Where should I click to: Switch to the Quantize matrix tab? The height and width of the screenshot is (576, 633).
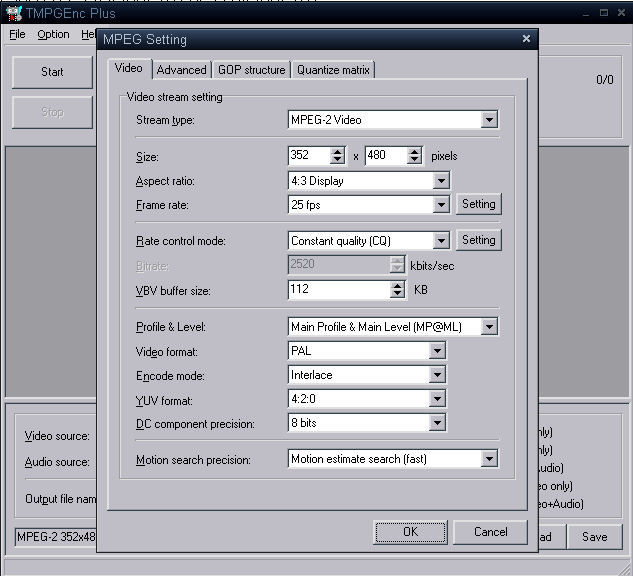[333, 70]
